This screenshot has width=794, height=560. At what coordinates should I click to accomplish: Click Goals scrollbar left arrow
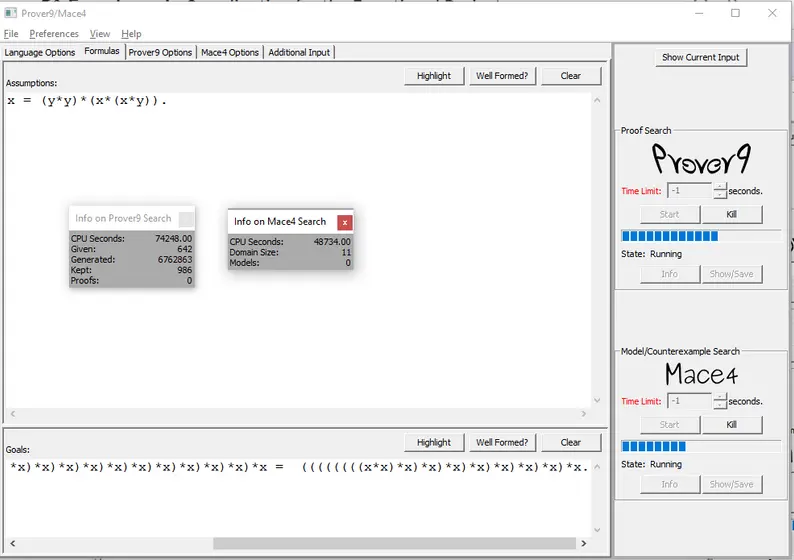click(13, 543)
